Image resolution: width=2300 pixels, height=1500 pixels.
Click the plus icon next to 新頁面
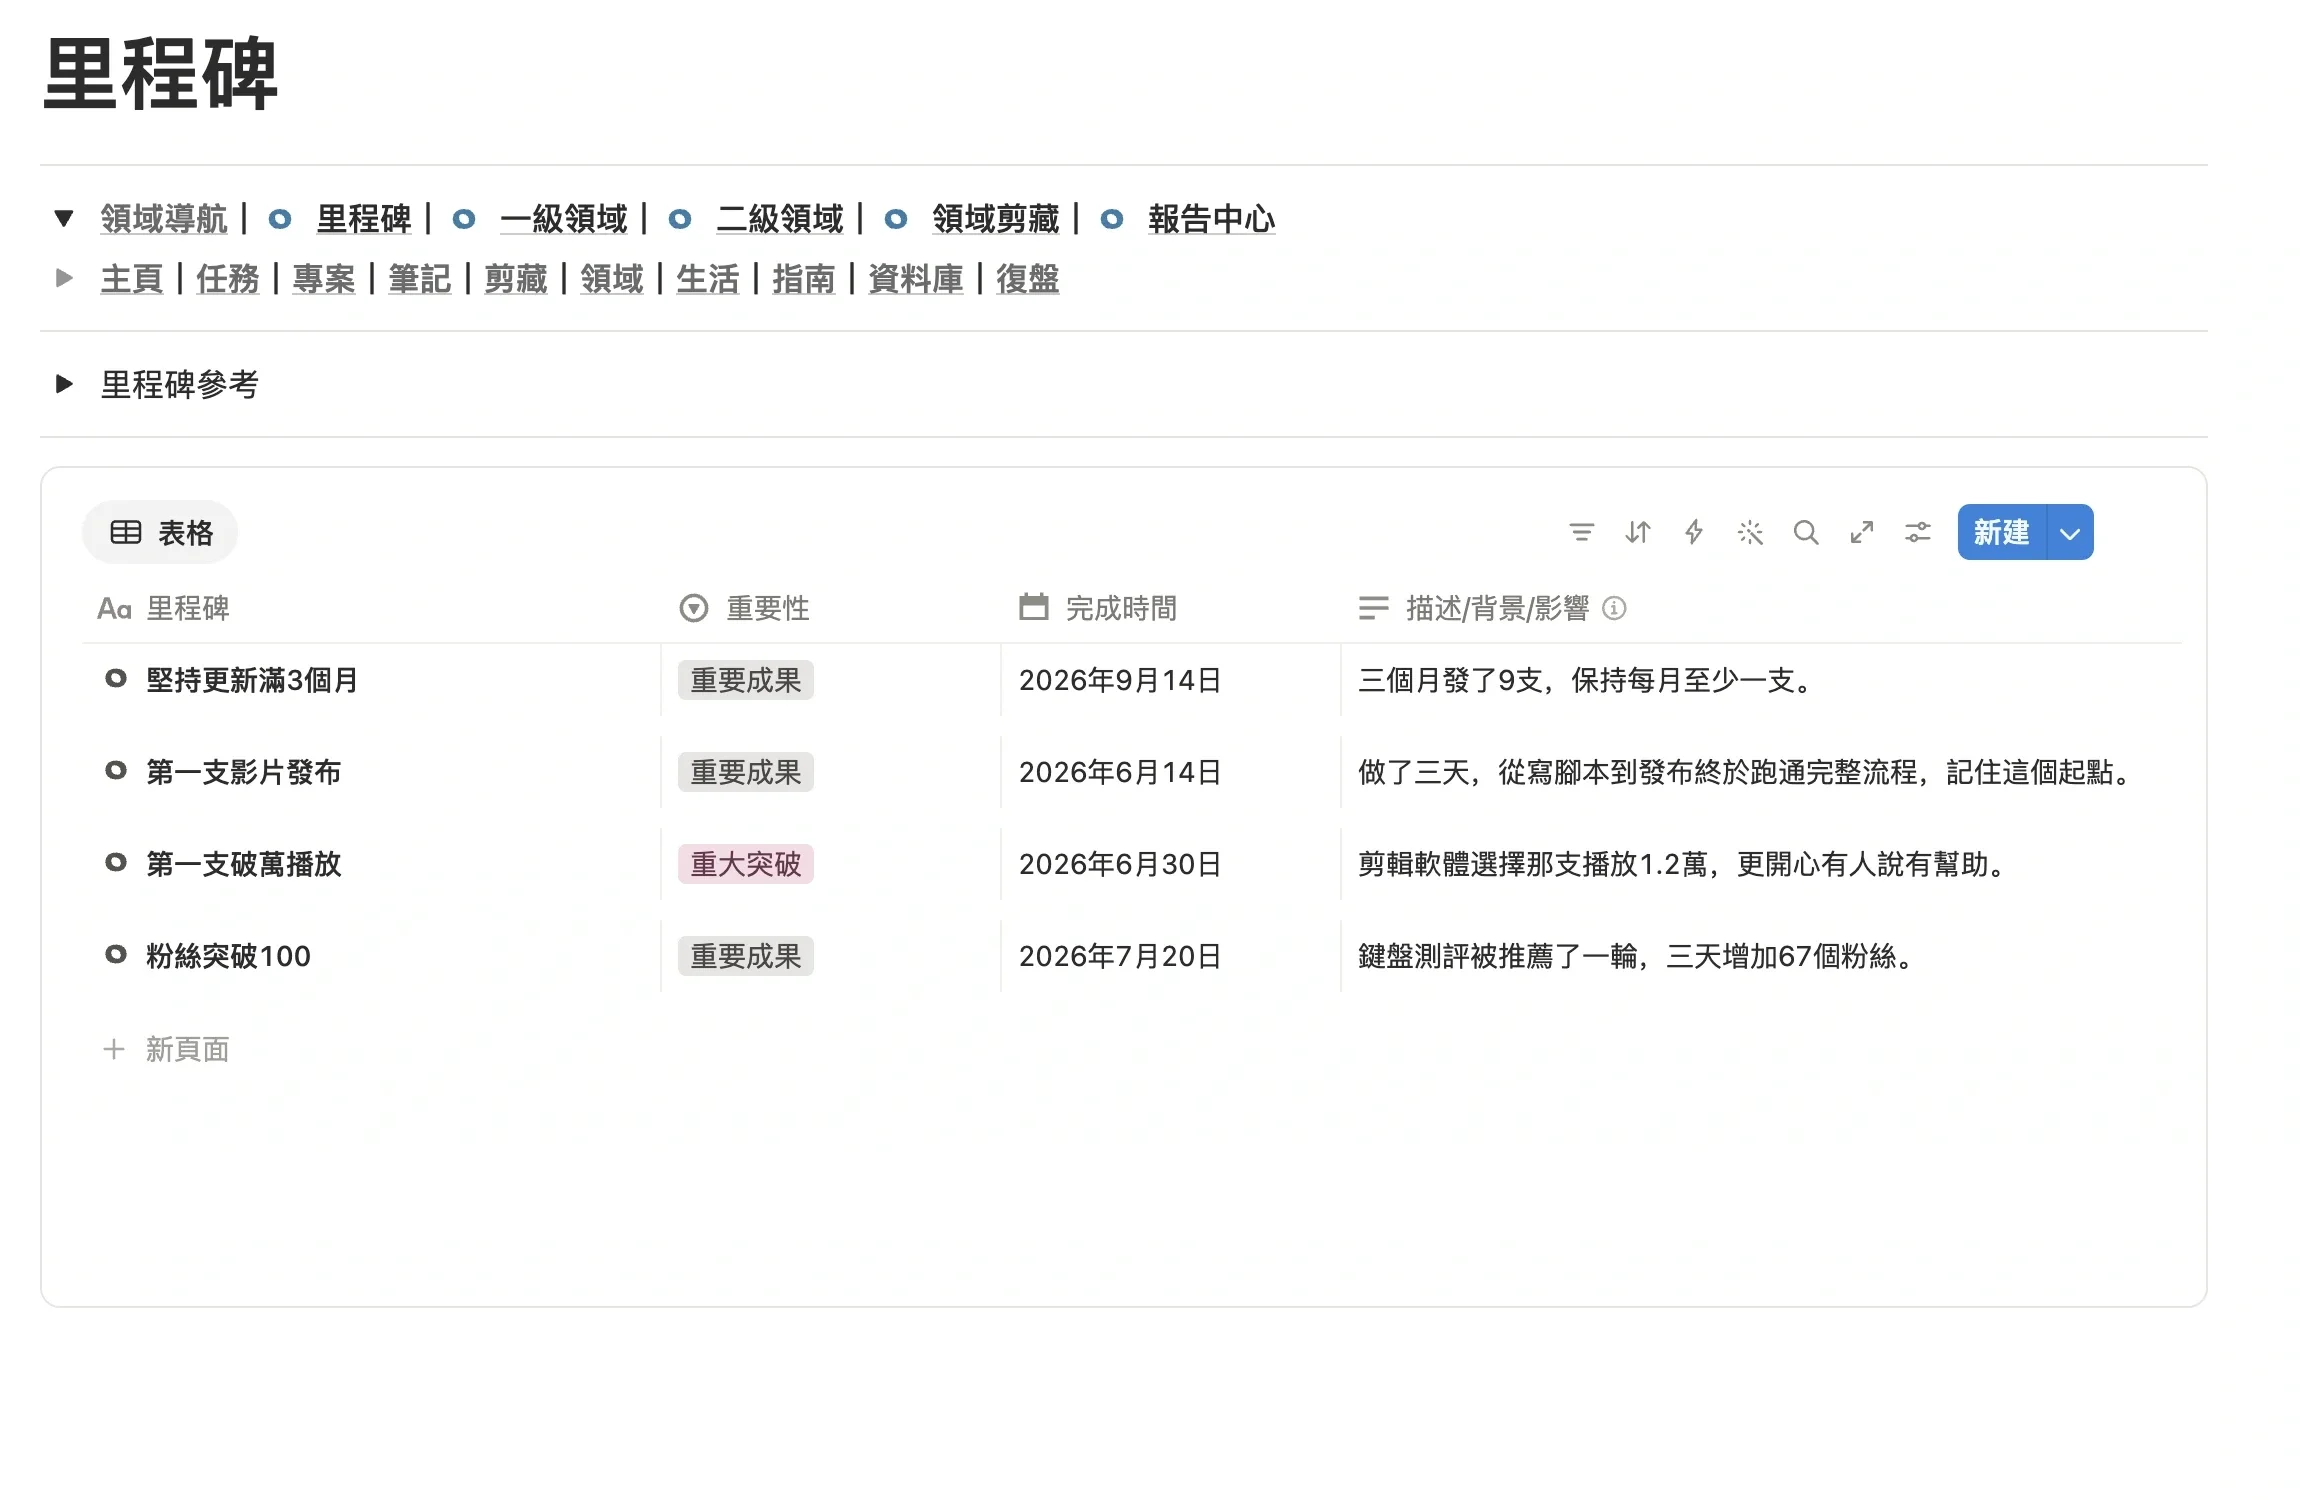point(114,1049)
